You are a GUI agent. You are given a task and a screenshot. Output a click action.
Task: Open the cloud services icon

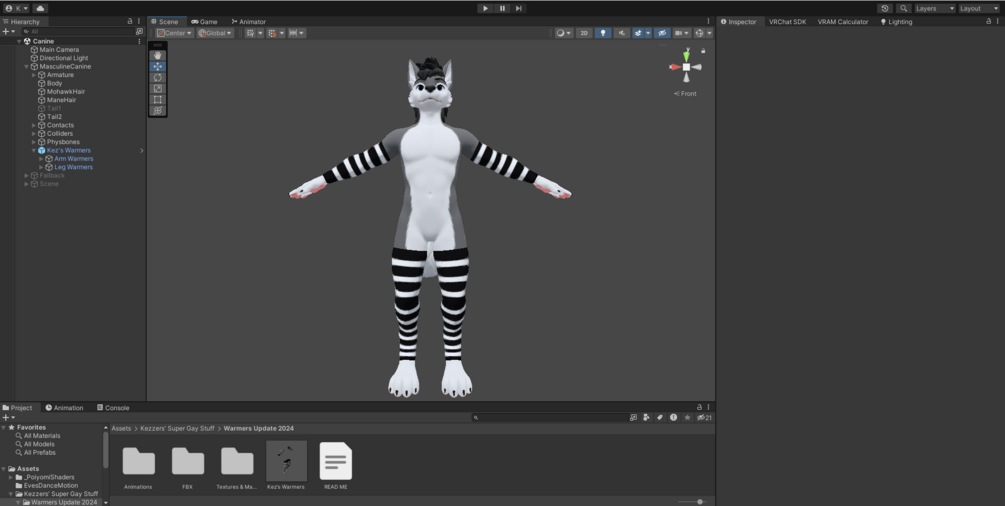[x=40, y=8]
